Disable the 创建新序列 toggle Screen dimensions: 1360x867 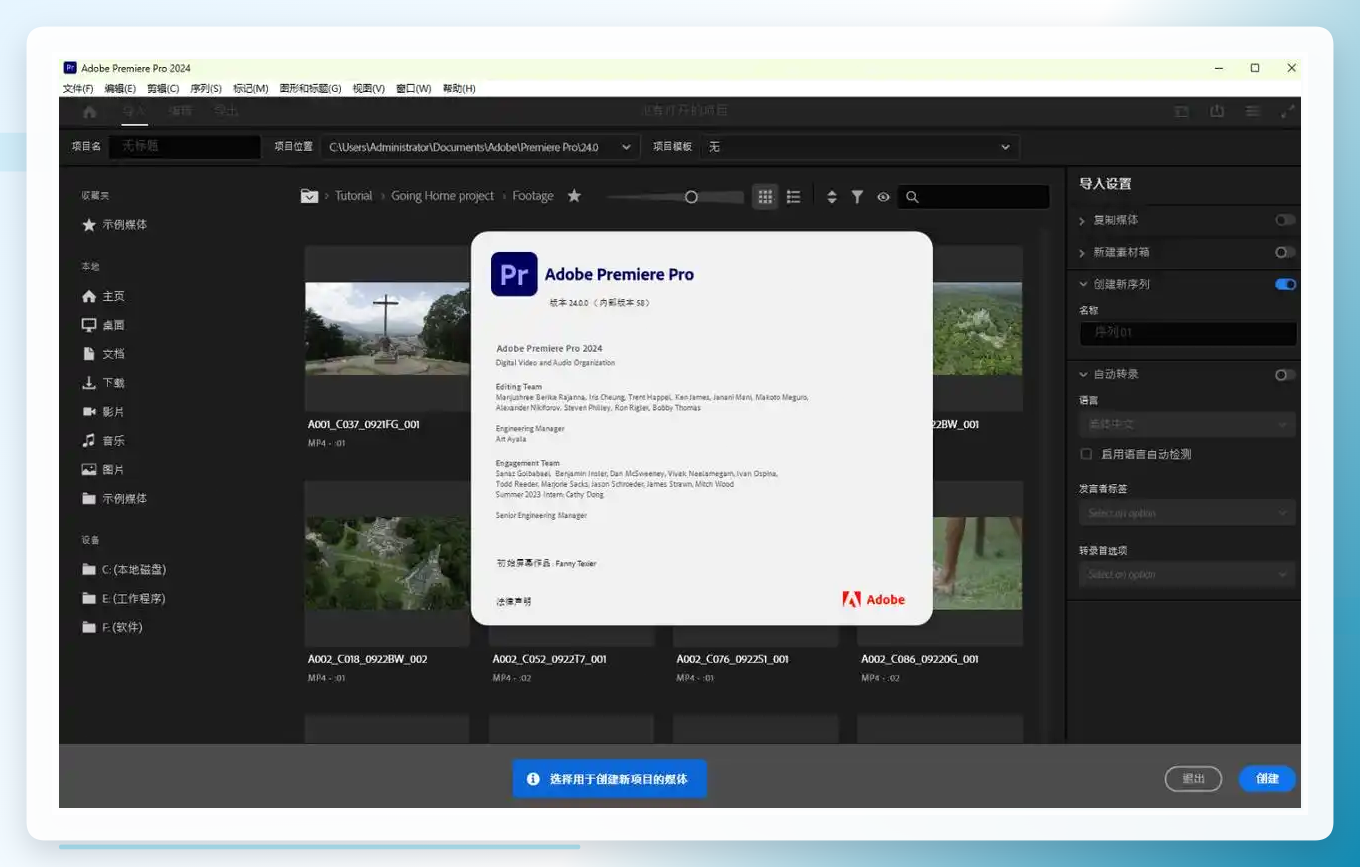(1286, 284)
